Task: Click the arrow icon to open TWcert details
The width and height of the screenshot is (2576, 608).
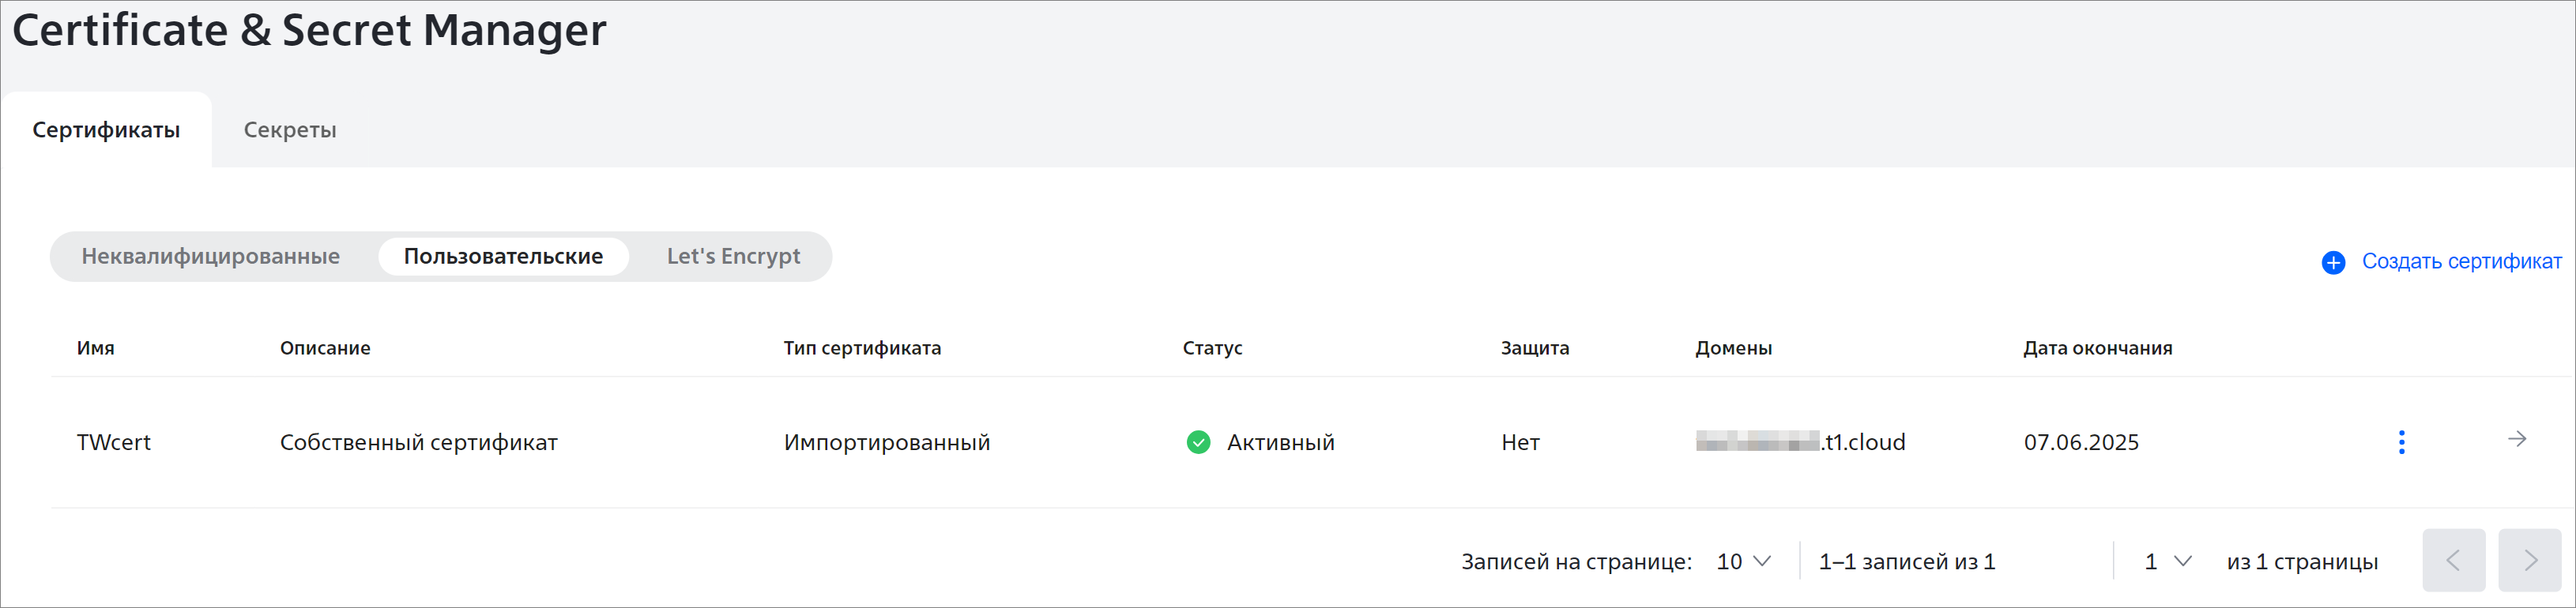Action: (x=2517, y=439)
